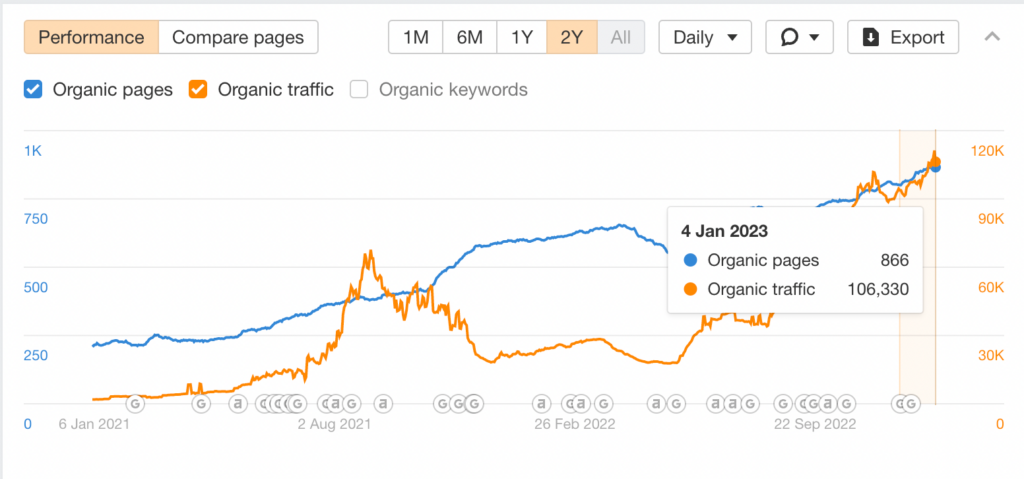Click the blue Organic pages data point

(935, 167)
